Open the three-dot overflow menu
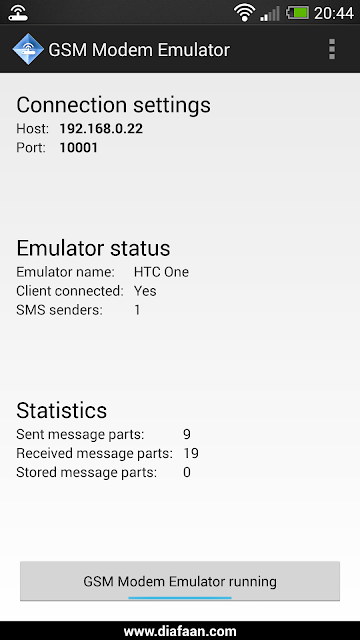Image resolution: width=360 pixels, height=640 pixels. click(332, 49)
